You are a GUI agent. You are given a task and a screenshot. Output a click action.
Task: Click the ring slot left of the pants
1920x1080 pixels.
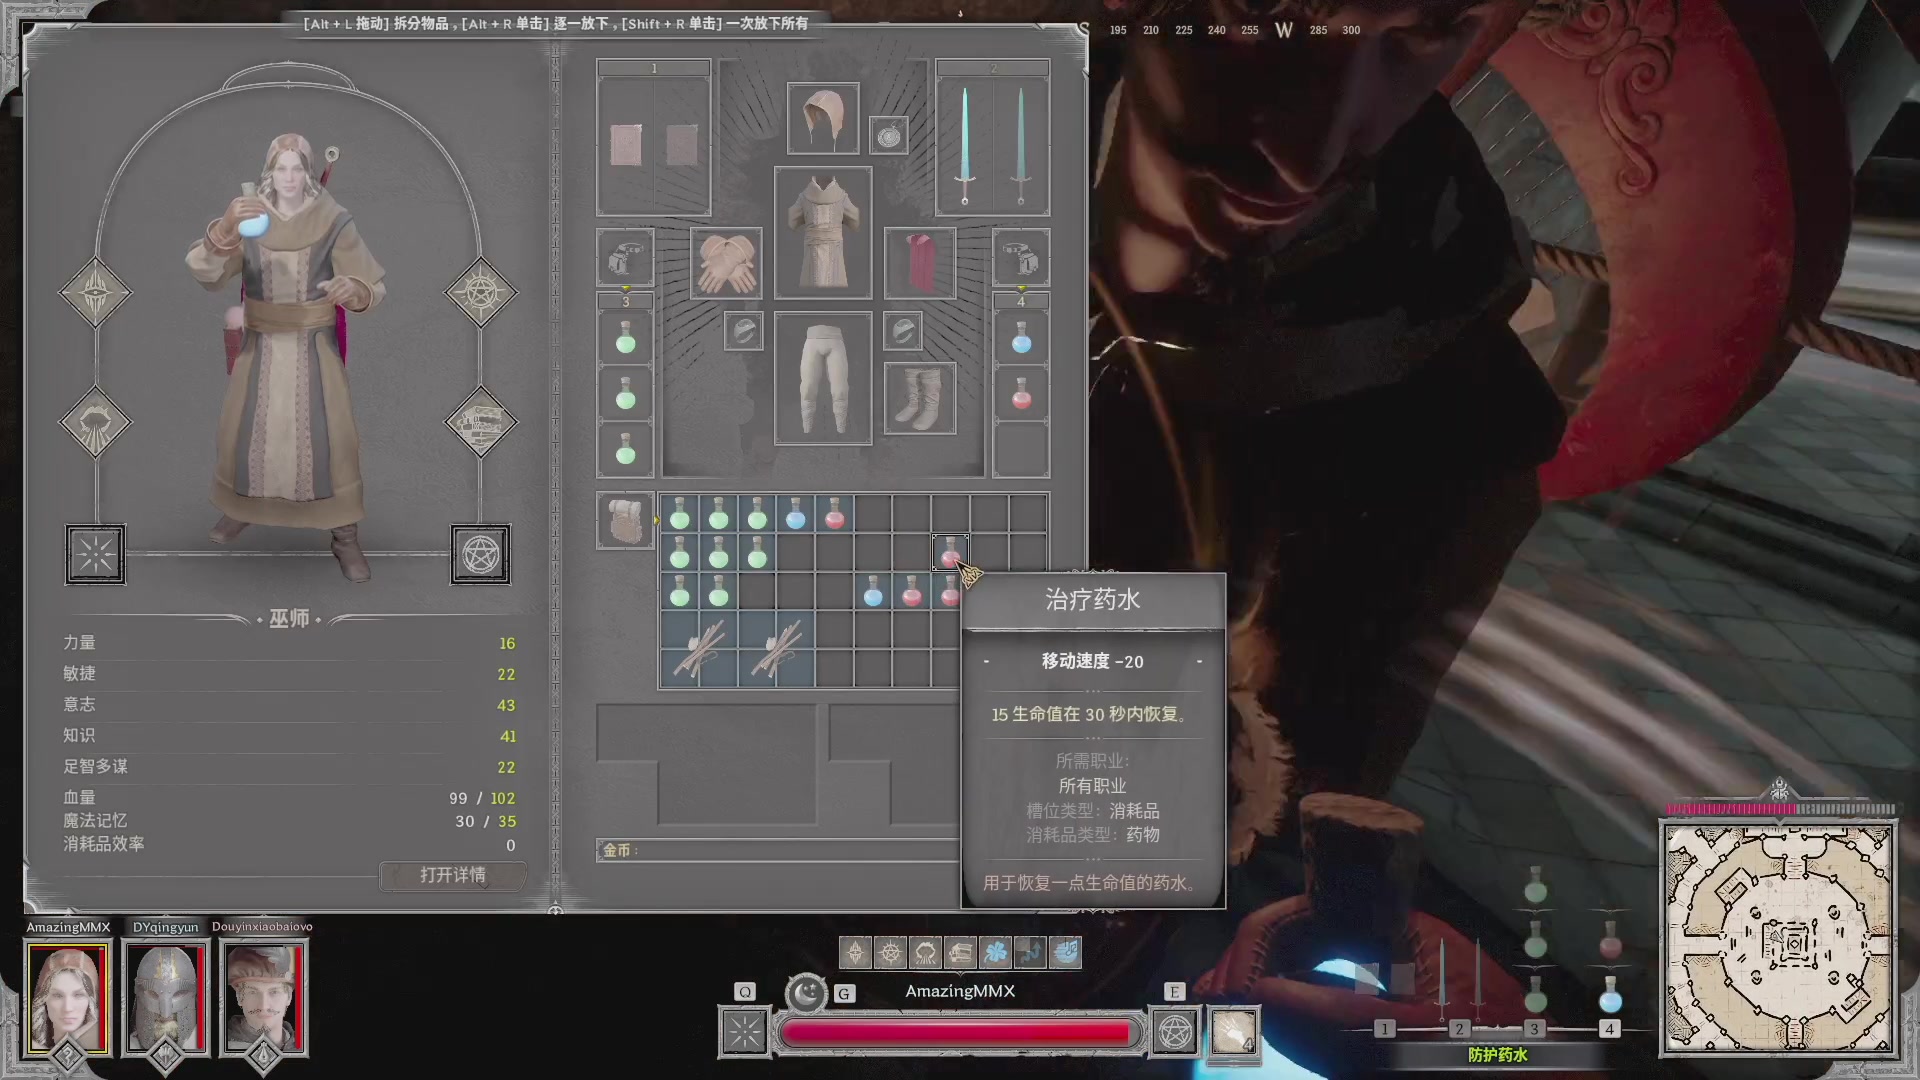743,331
